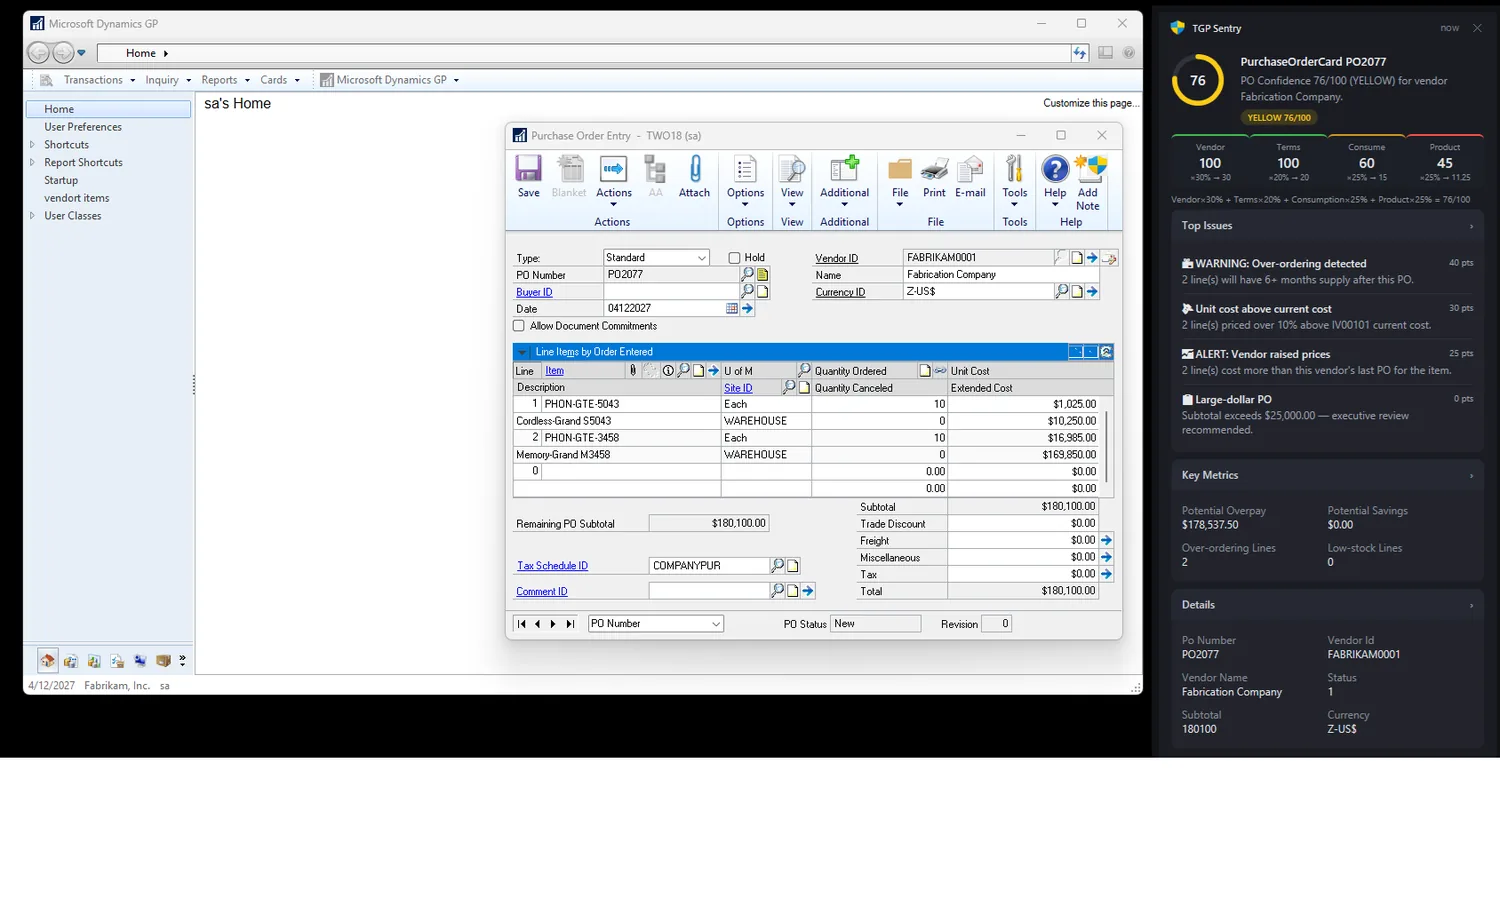Close the TGP Sentry notification panel
Screen dimensions: 1500x906
click(x=1477, y=28)
